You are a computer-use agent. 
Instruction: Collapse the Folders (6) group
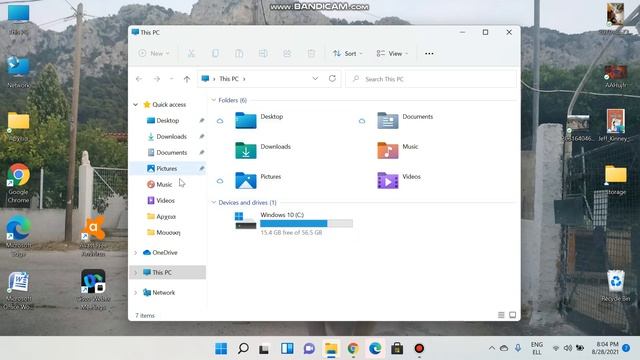click(213, 100)
